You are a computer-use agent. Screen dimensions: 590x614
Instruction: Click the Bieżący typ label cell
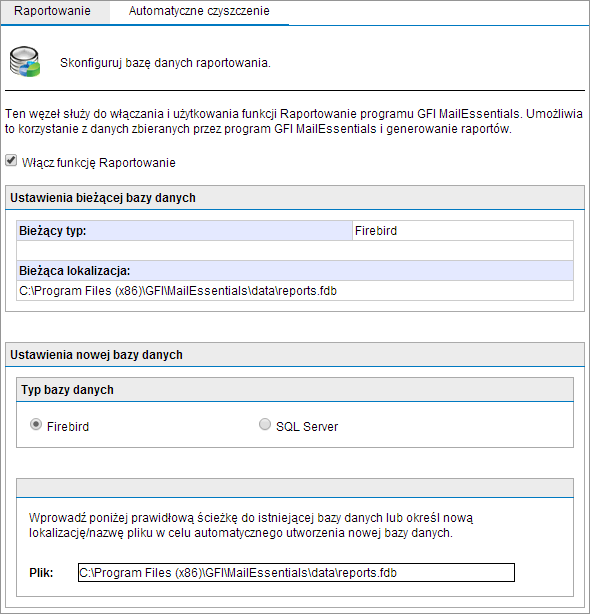click(x=184, y=231)
